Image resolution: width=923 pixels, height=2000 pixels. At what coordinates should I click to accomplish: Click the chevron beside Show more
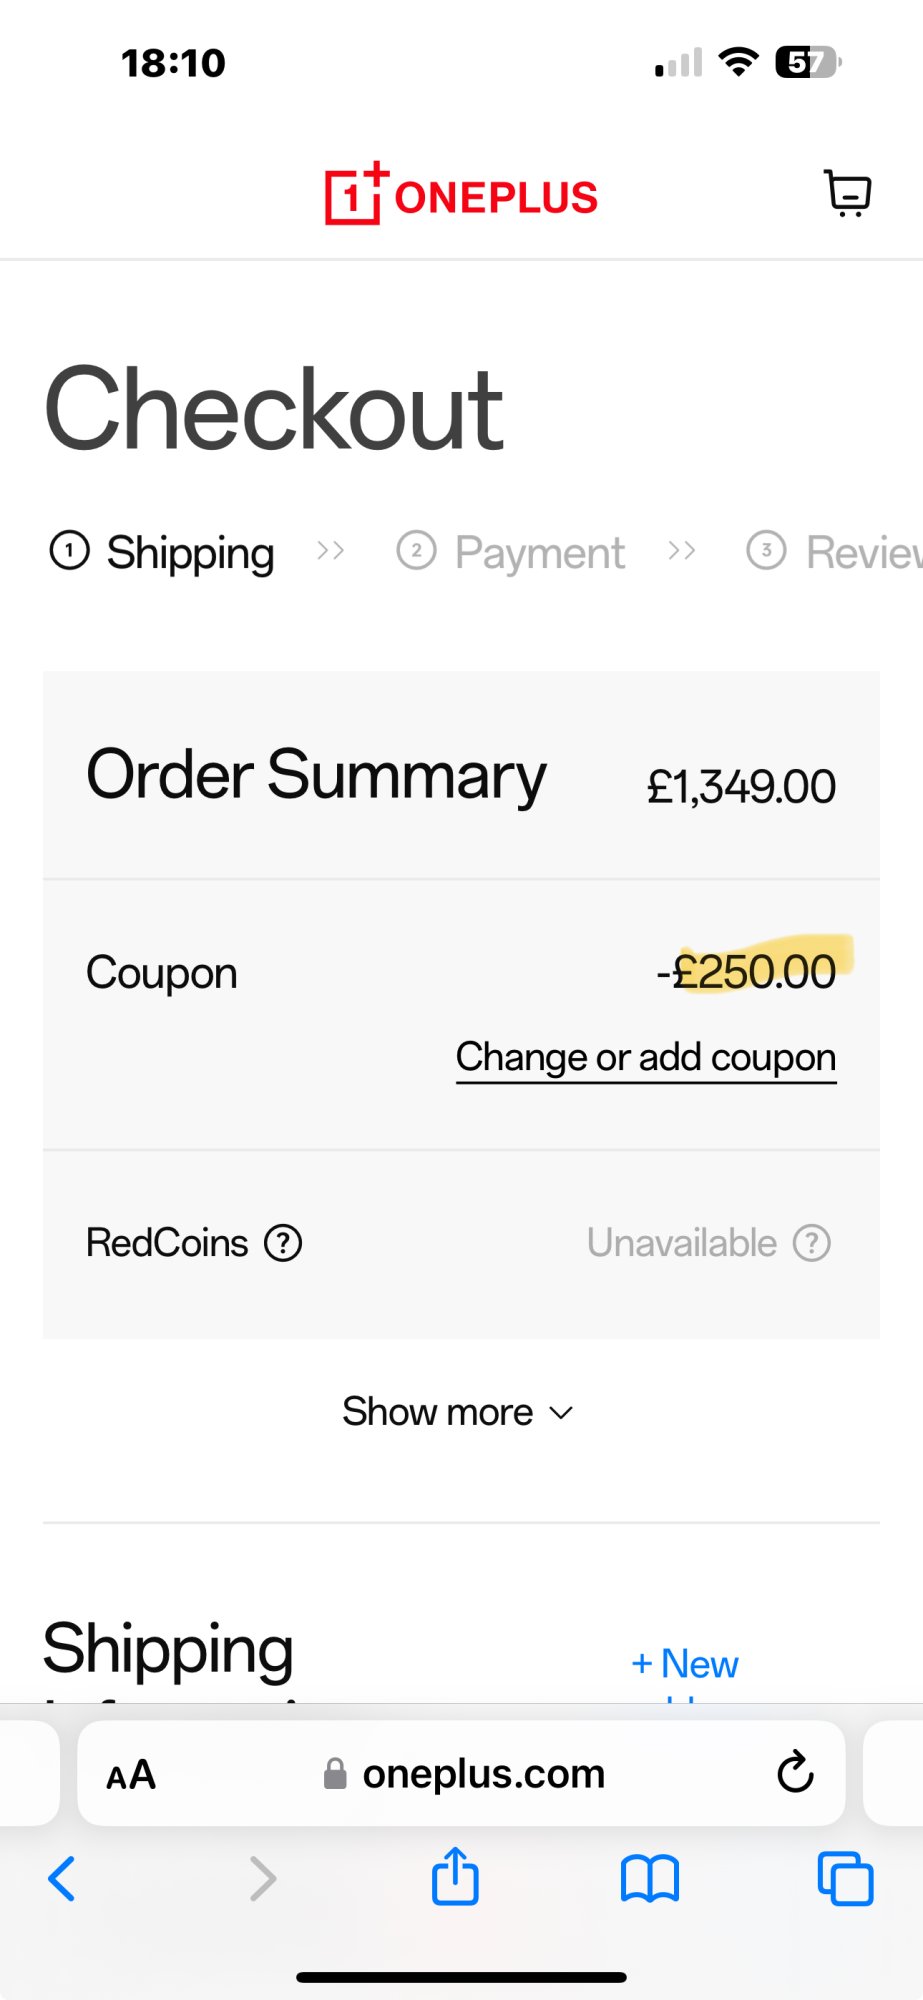562,1413
